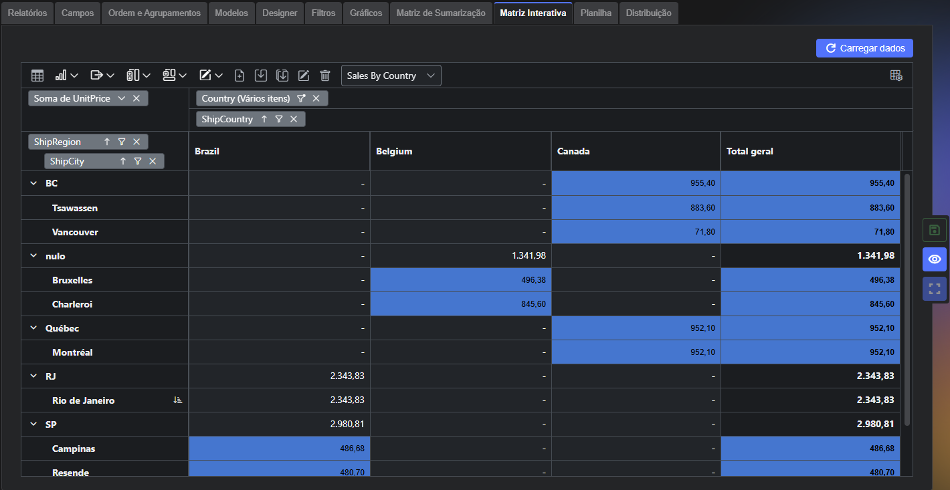This screenshot has height=490, width=950.
Task: Open the Sales By Country dropdown
Action: [x=391, y=76]
